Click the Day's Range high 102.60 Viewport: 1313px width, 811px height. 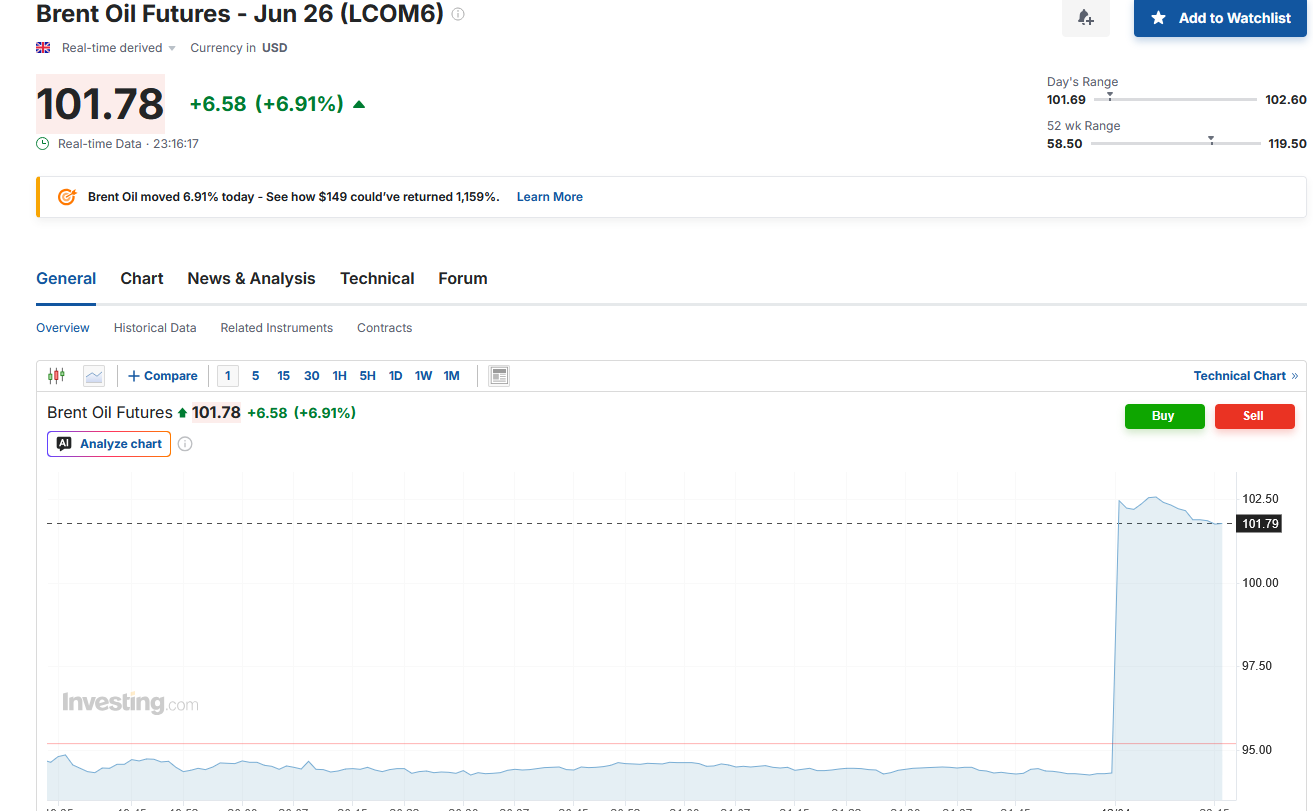[1286, 100]
